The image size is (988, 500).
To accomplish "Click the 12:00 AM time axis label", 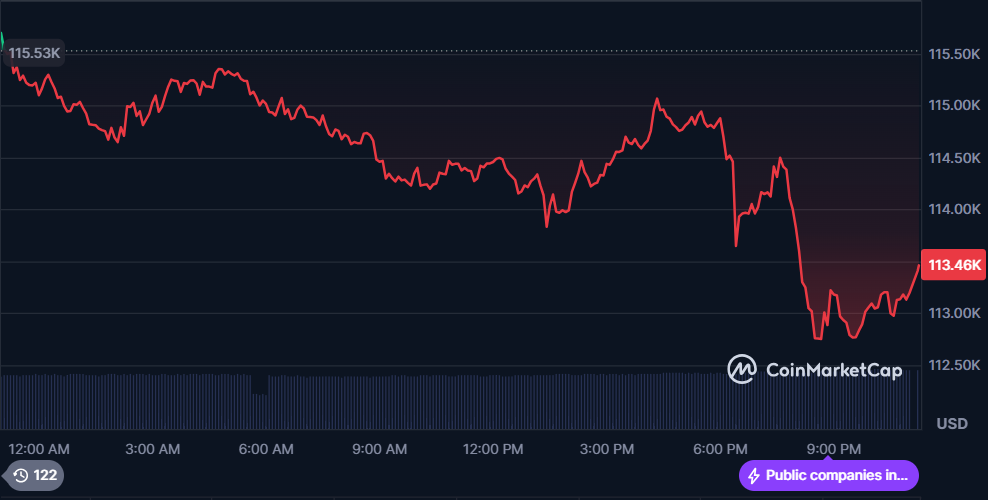I will pos(39,449).
